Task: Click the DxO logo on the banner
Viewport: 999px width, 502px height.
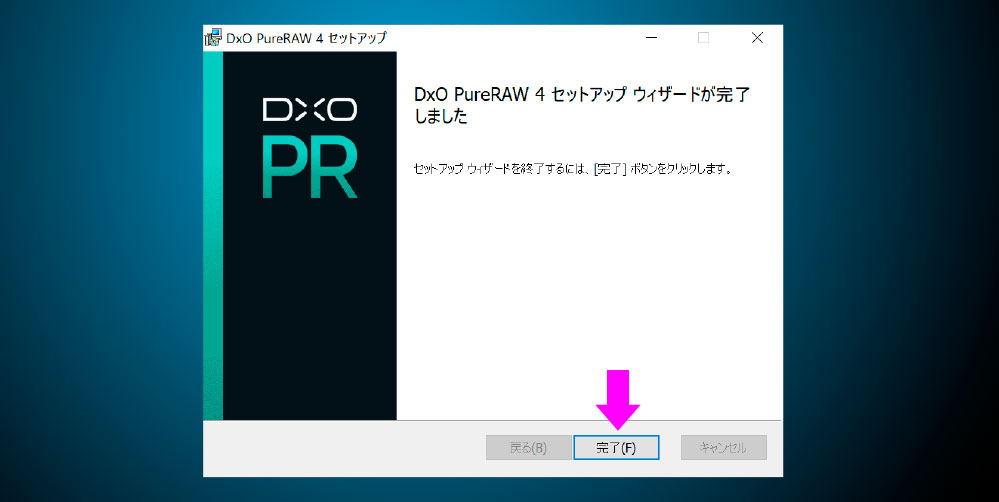Action: [309, 110]
